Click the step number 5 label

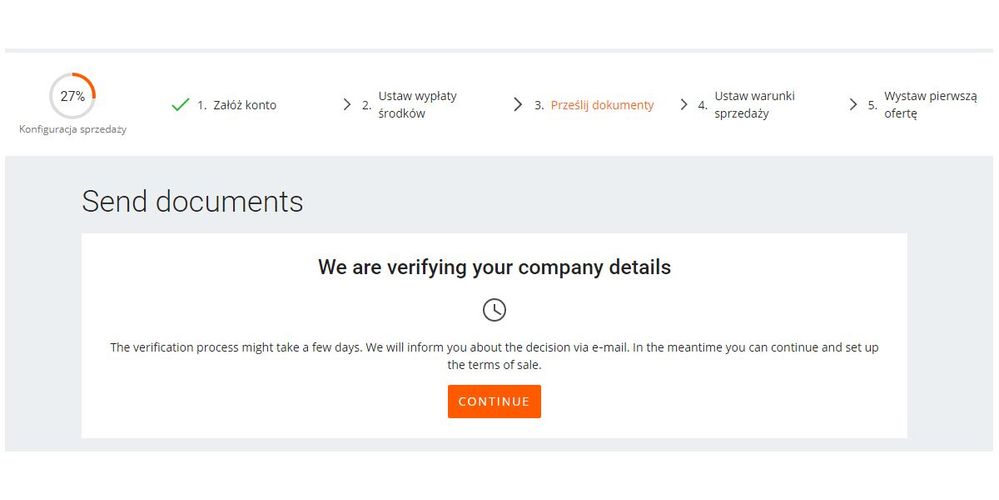click(x=872, y=105)
